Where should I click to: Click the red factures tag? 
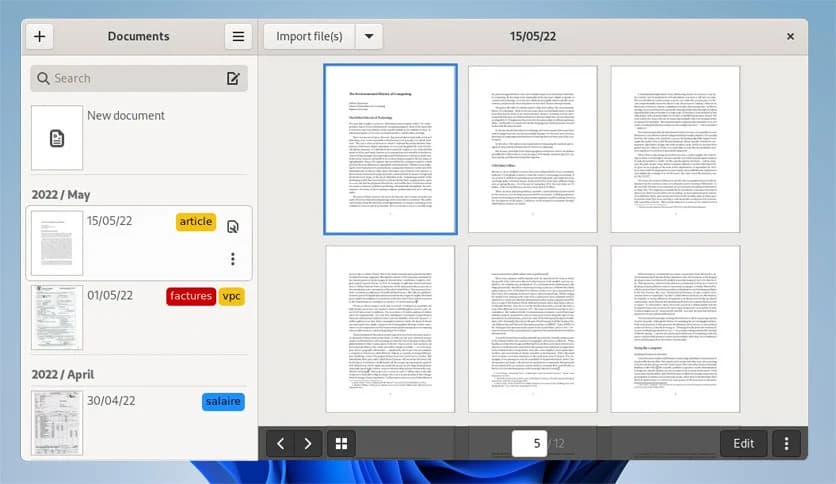tap(191, 296)
